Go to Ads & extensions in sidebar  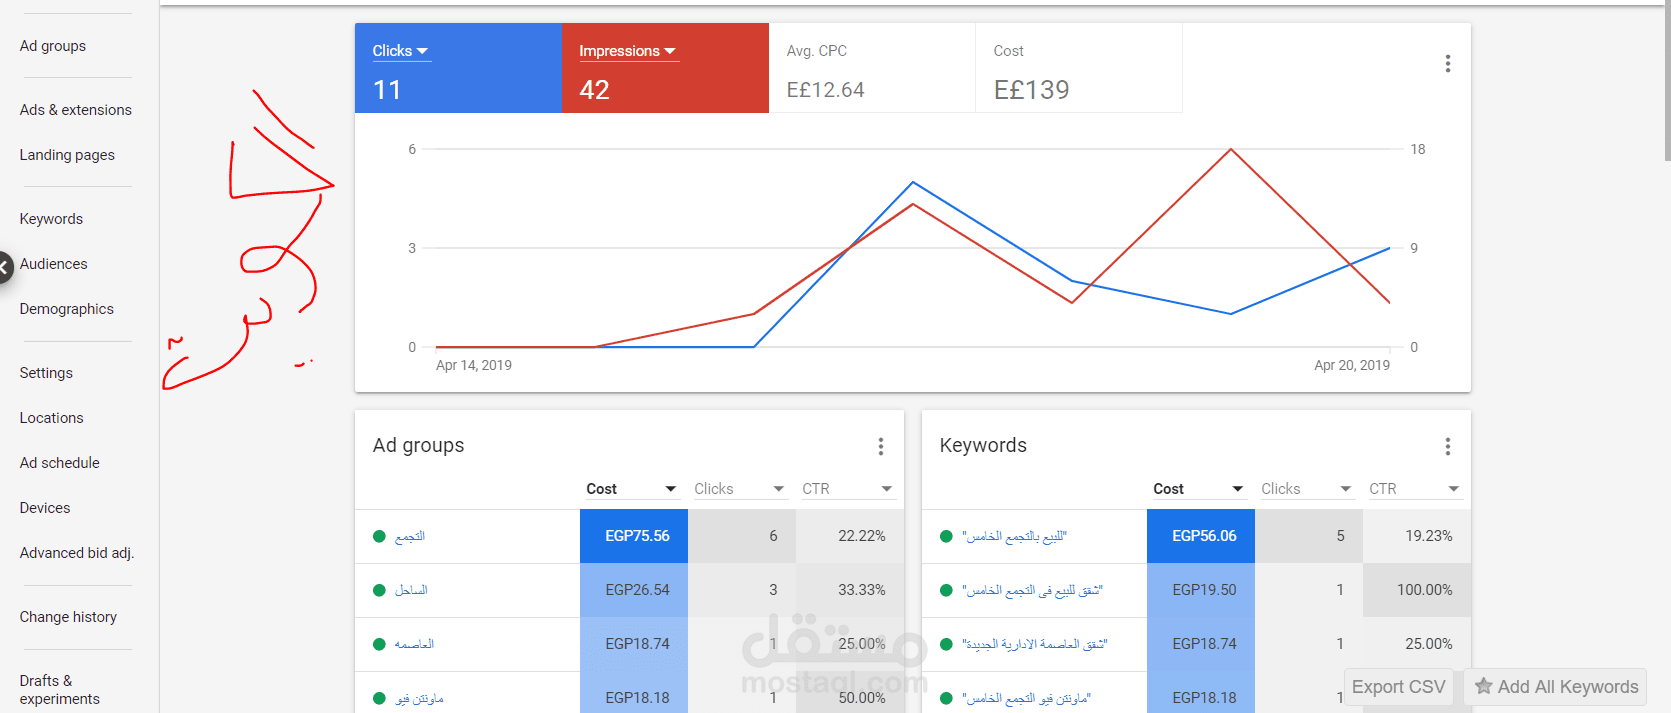[x=76, y=110]
